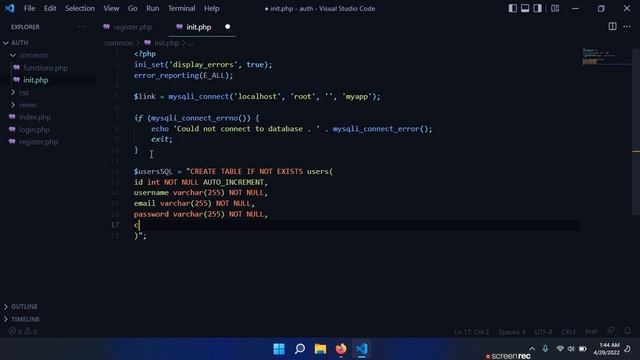This screenshot has width=640, height=360.
Task: Change line ending via CRLF status item
Action: (569, 332)
